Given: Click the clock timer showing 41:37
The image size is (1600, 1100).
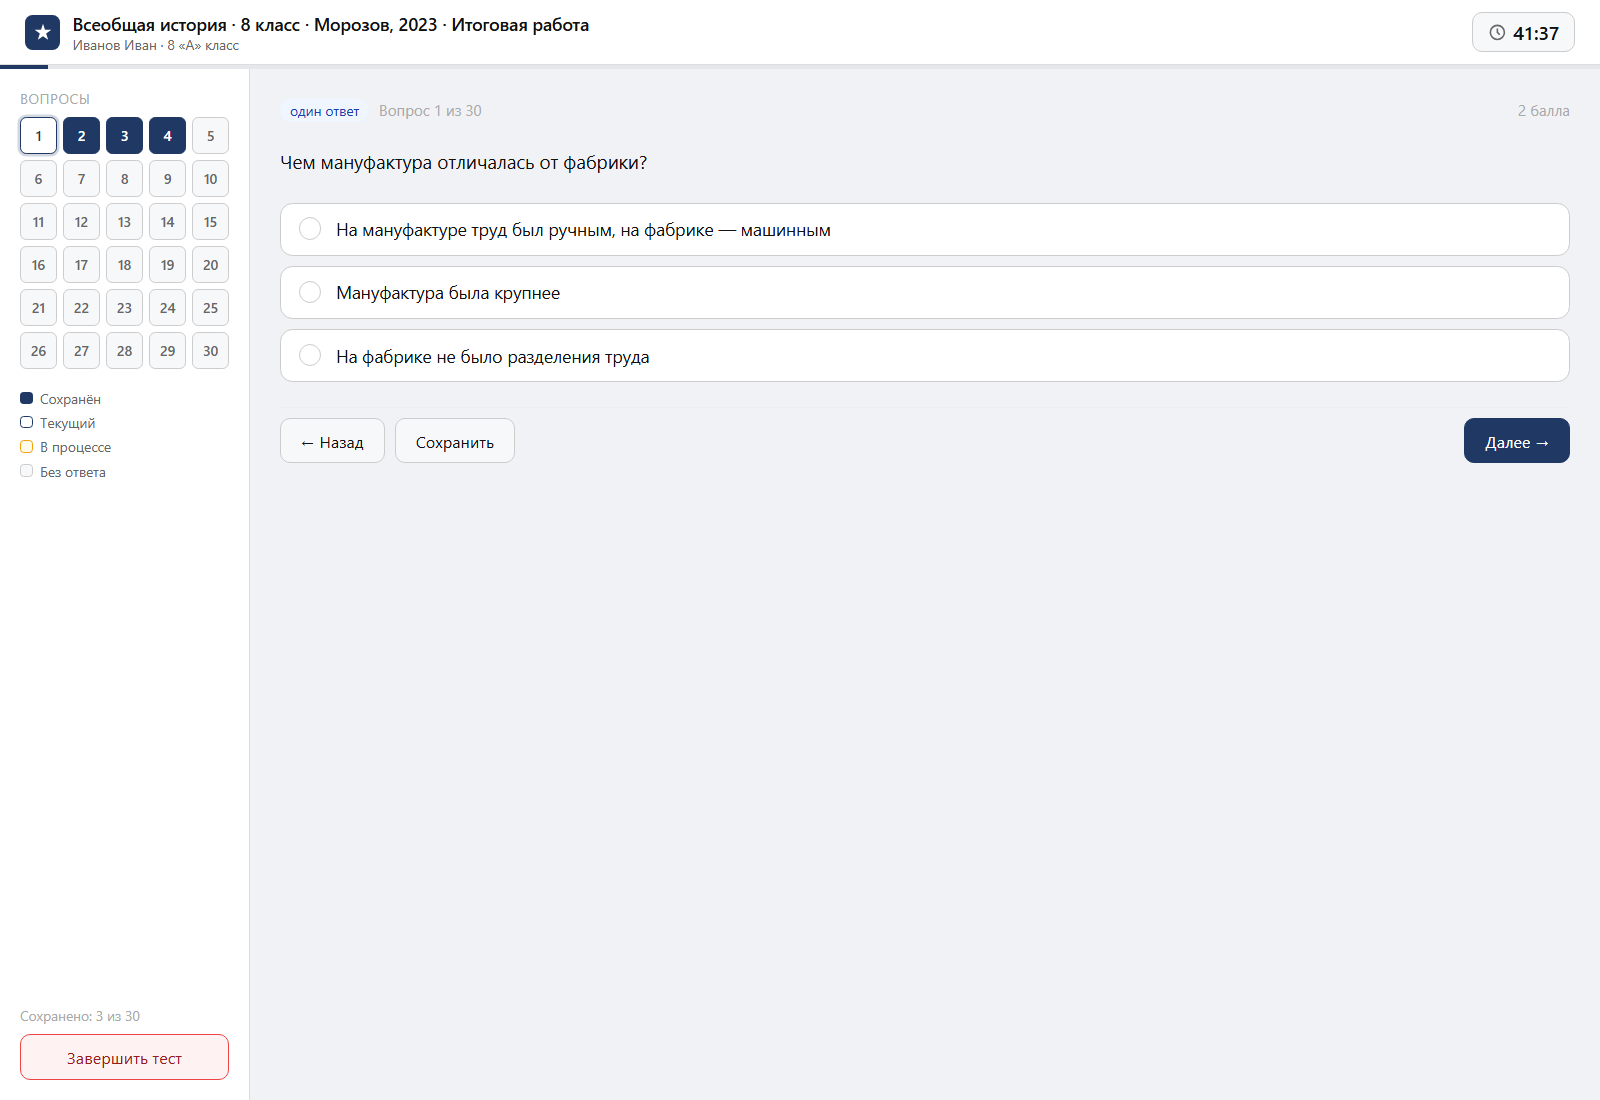Looking at the screenshot, I should [x=1523, y=32].
